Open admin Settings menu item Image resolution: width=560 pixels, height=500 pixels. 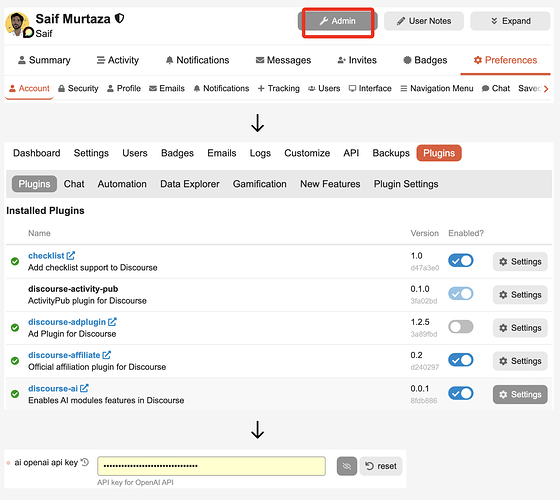[x=91, y=153]
